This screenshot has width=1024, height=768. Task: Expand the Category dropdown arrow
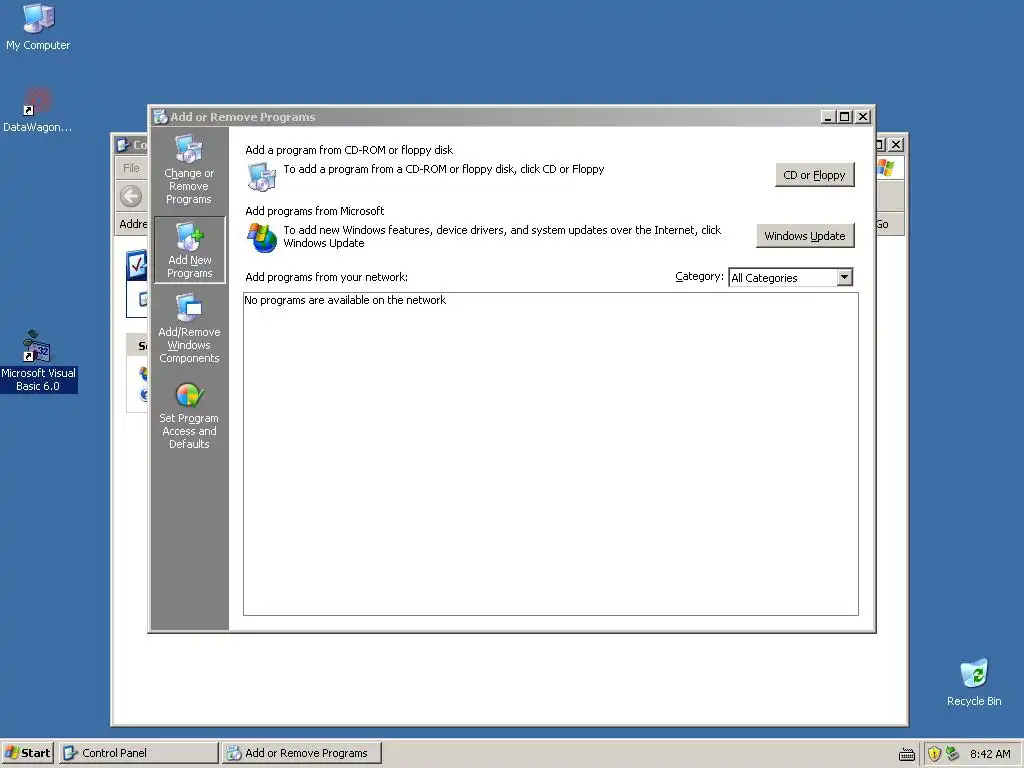coord(844,278)
